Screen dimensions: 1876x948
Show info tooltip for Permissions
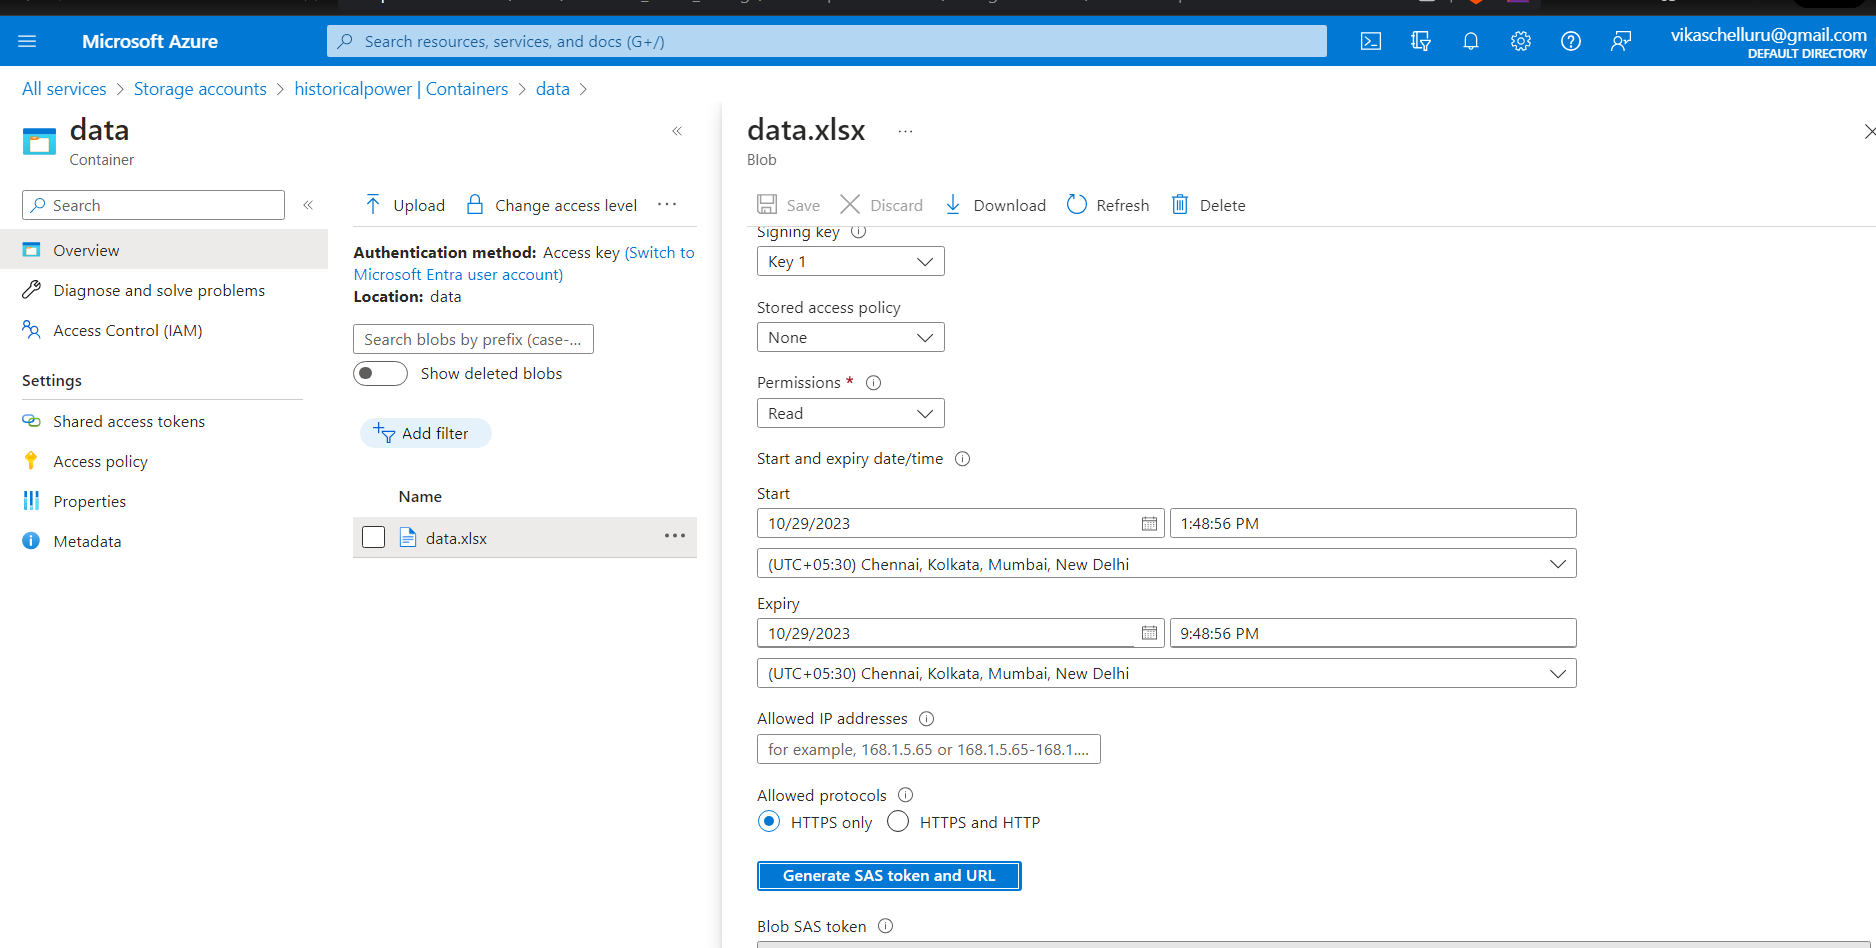click(873, 383)
